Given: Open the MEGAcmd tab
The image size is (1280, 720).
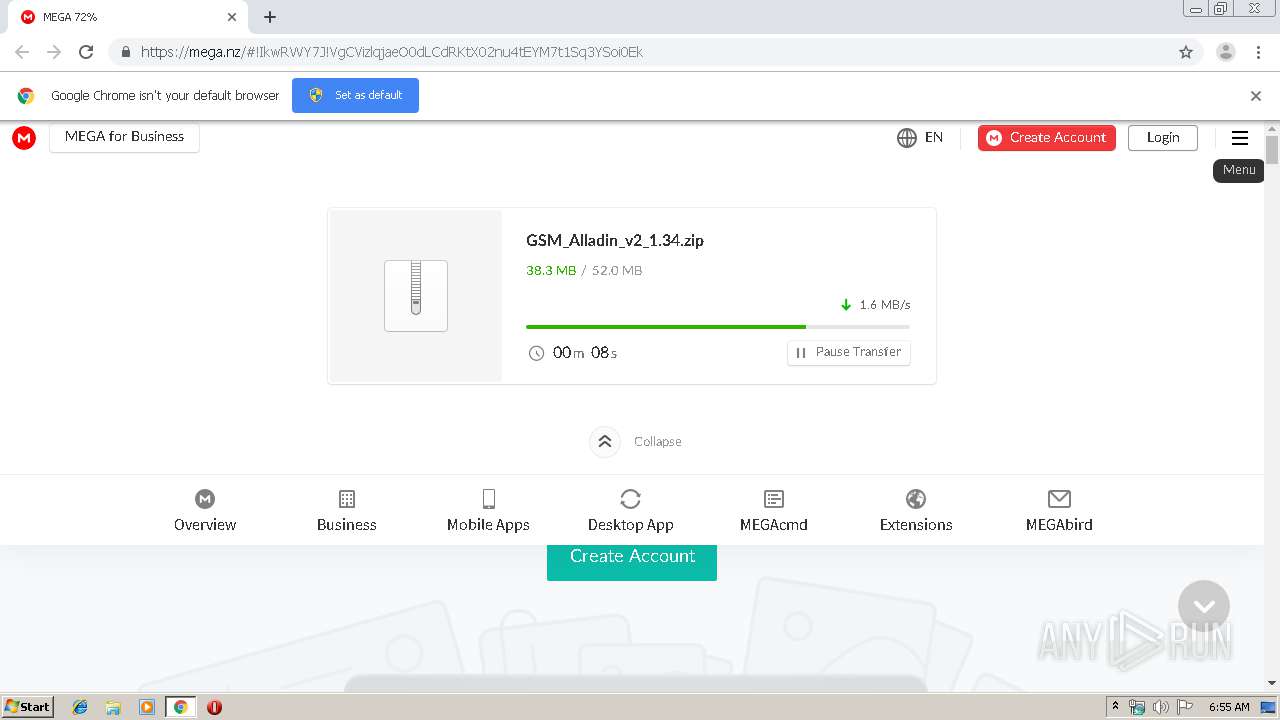Looking at the screenshot, I should click(774, 511).
